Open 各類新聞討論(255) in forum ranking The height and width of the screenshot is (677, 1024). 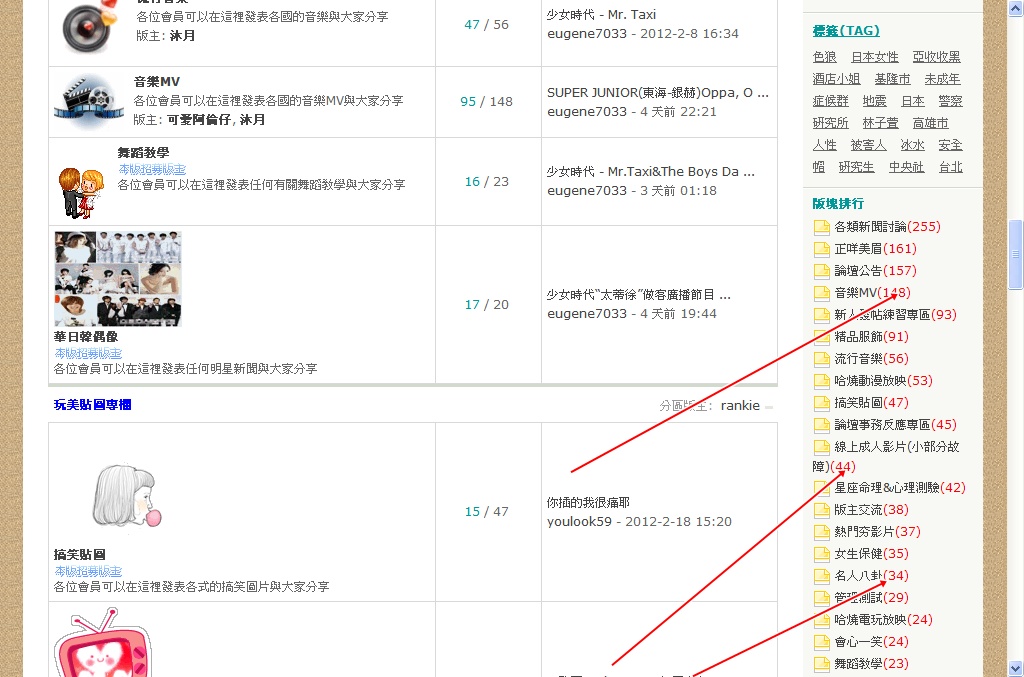coord(888,227)
